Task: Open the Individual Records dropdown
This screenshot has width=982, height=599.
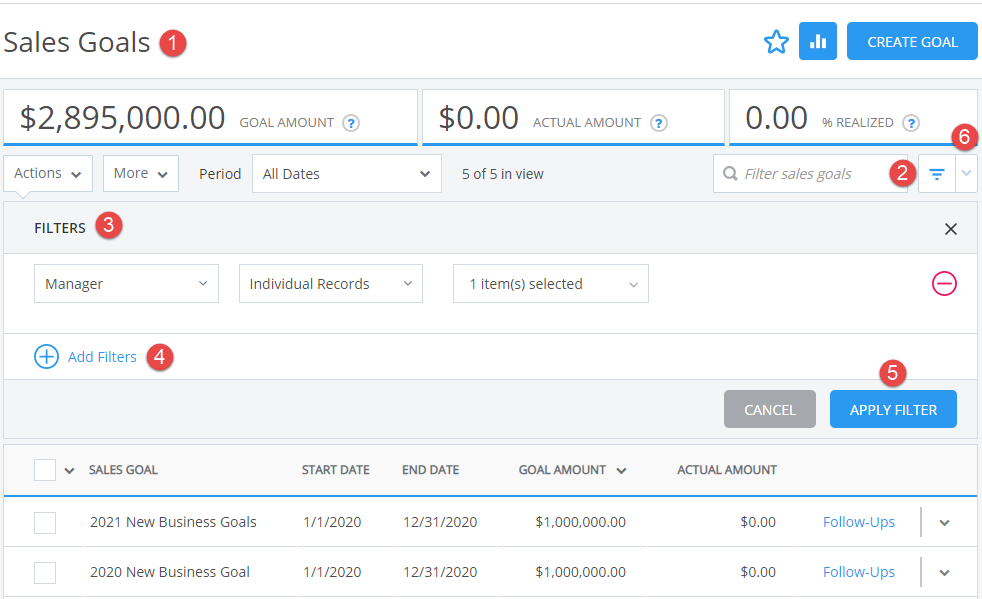Action: point(331,283)
